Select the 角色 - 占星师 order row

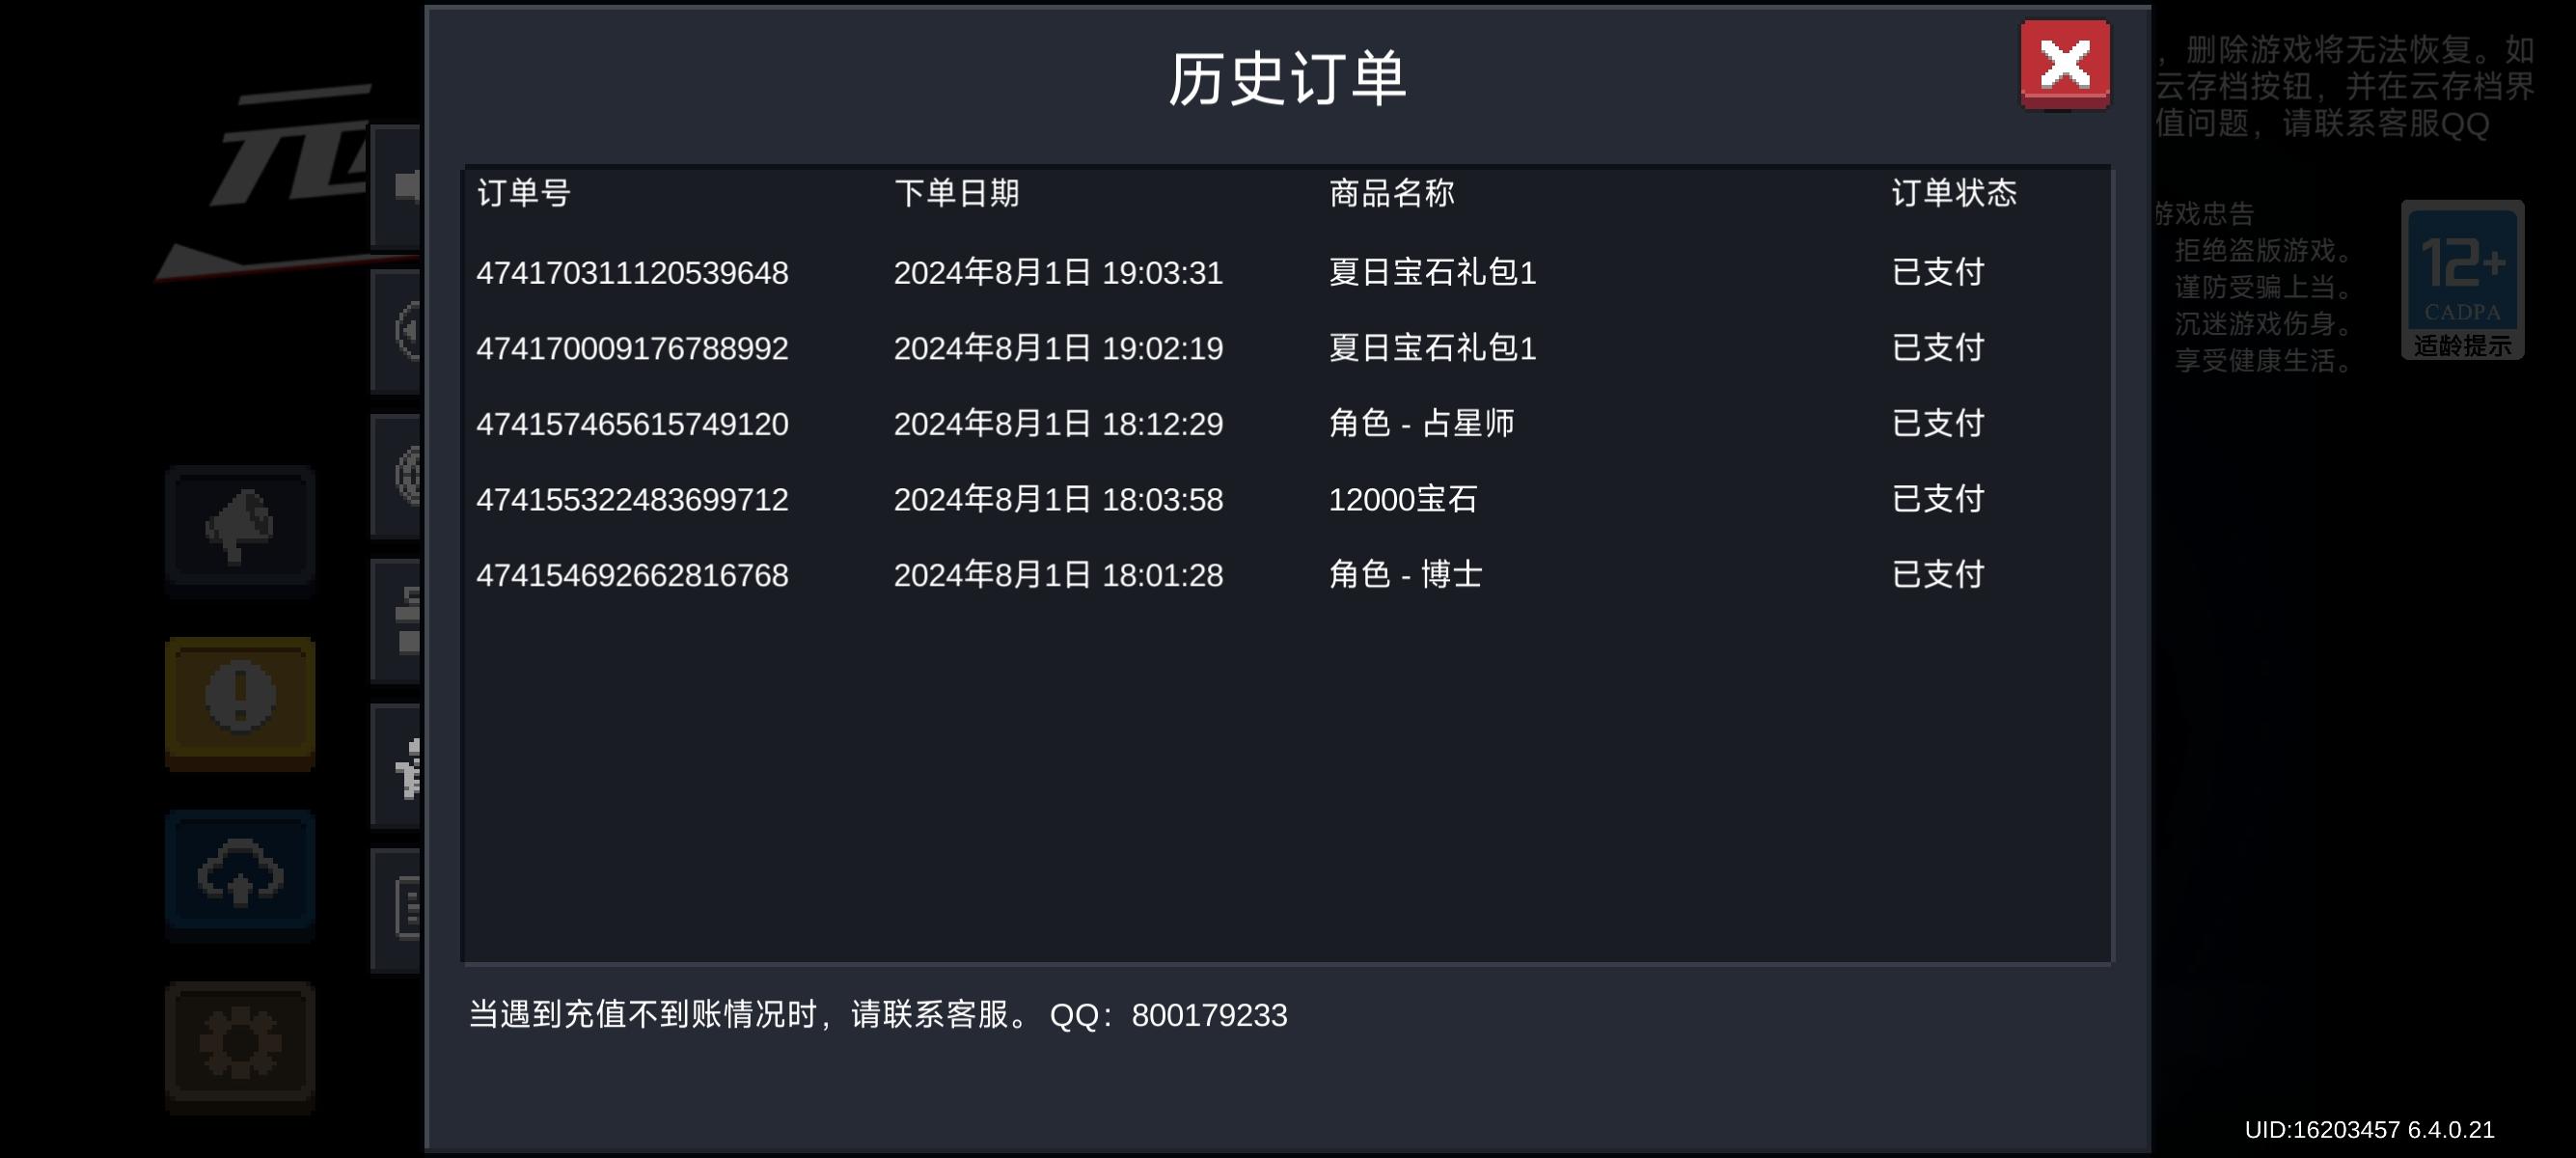1421,424
